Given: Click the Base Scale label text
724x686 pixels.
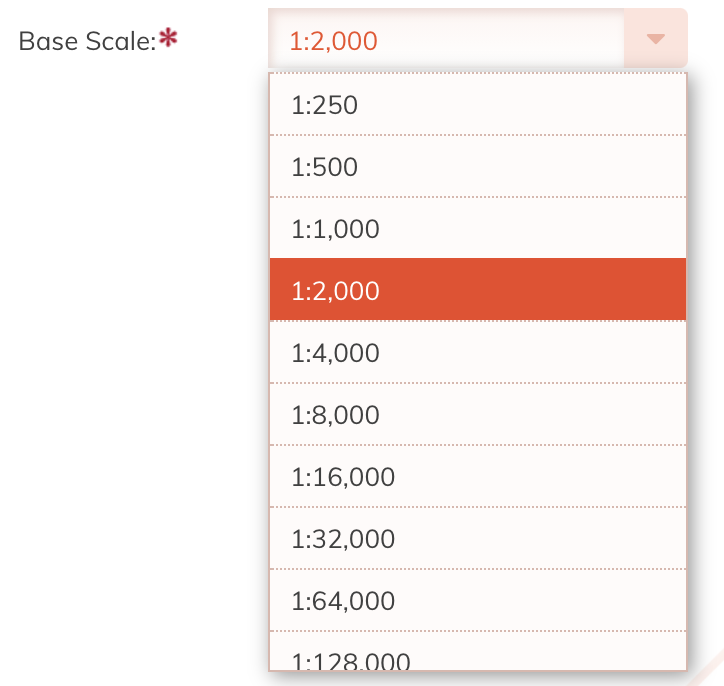Looking at the screenshot, I should point(87,41).
